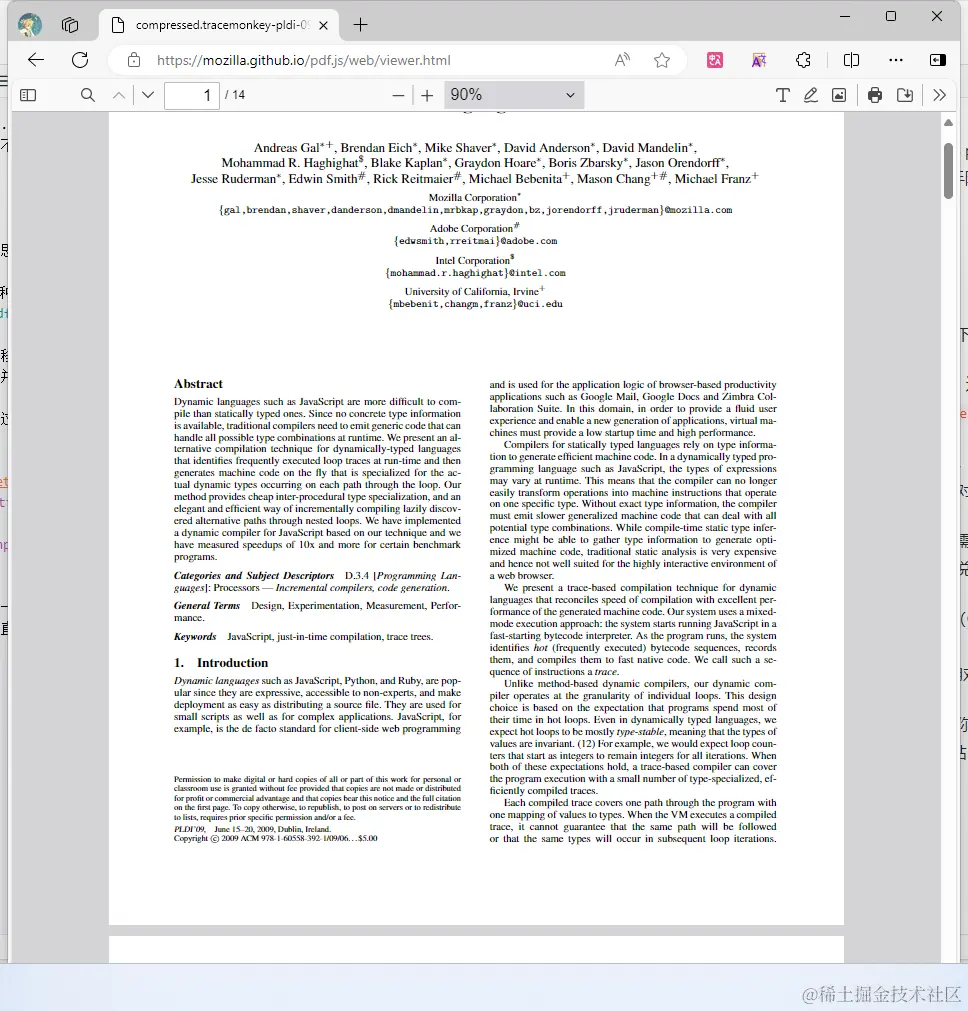Image resolution: width=968 pixels, height=1011 pixels.
Task: Close the compressed.tracemonkey-pldi tab
Action: 324,25
